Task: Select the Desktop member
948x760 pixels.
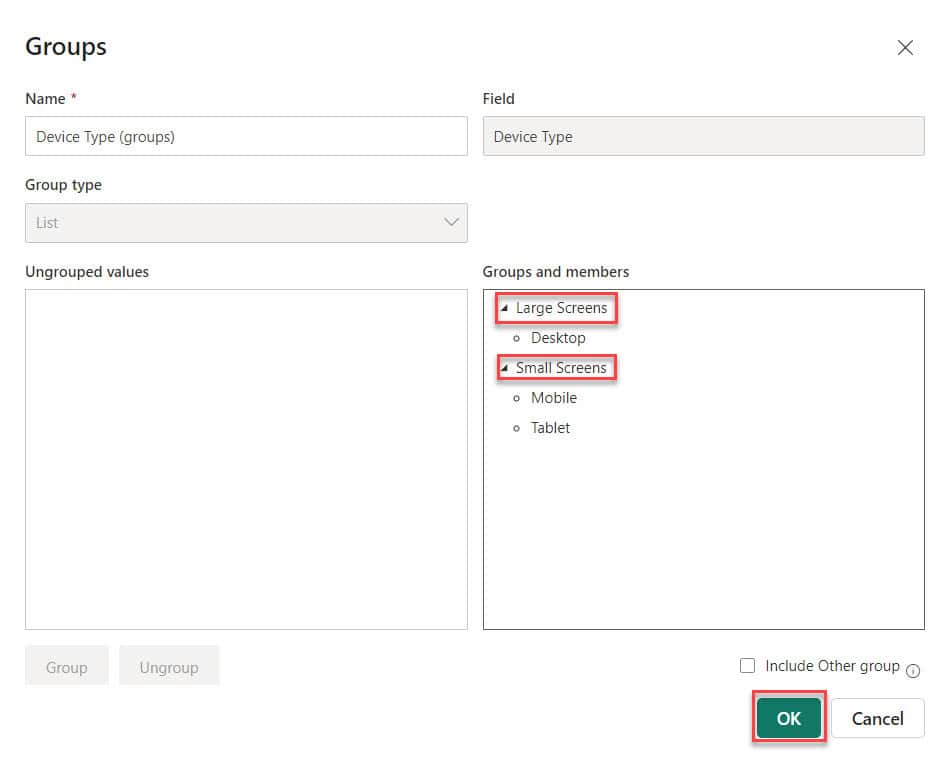Action: tap(558, 338)
